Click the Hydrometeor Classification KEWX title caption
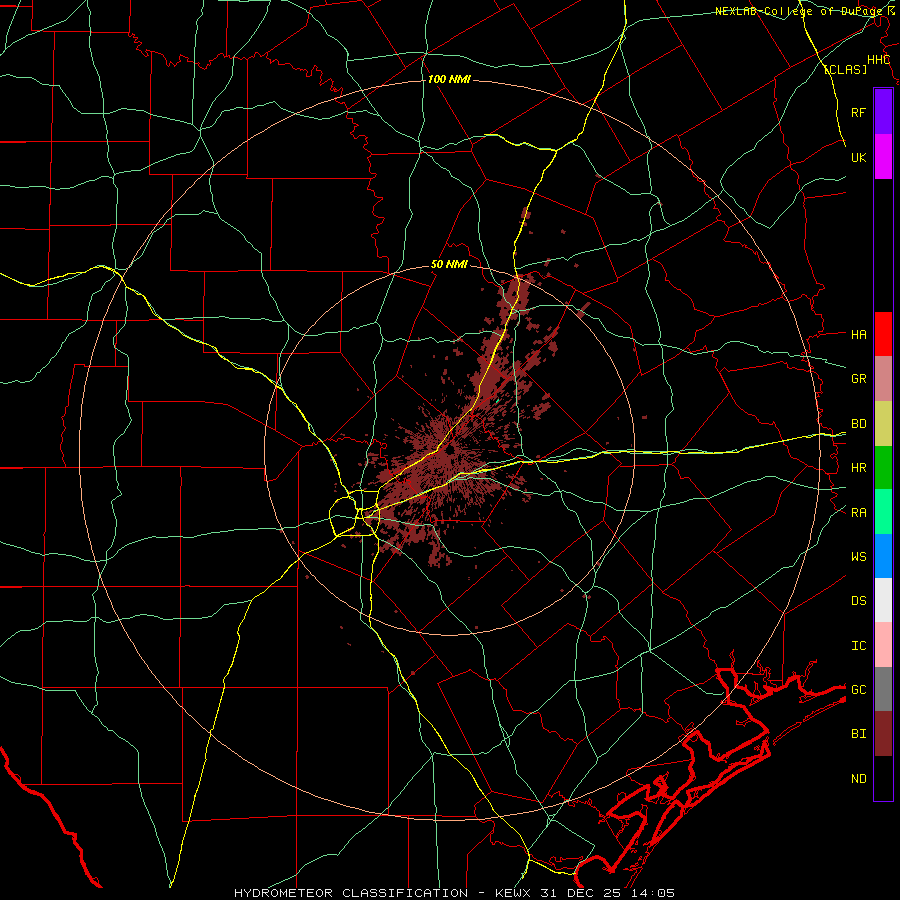This screenshot has height=900, width=900. tap(455, 893)
